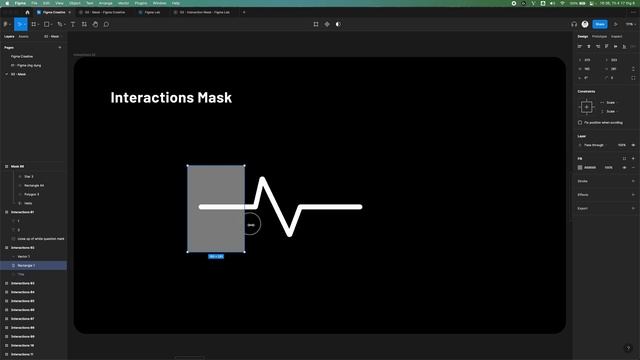Click the headphones audio icon
The image size is (640, 360).
(574, 24)
